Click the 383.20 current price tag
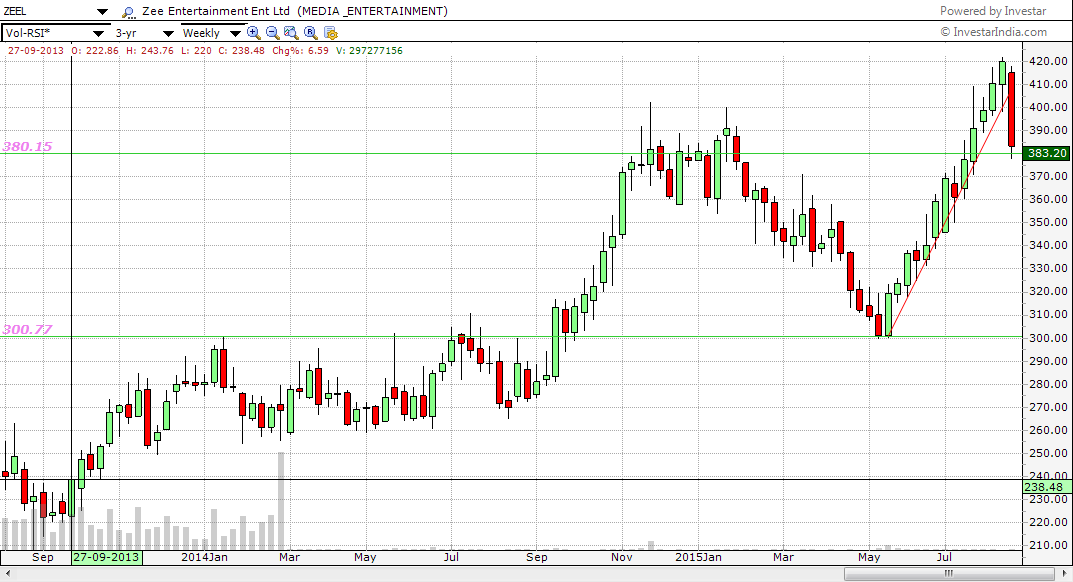 [x=1046, y=153]
